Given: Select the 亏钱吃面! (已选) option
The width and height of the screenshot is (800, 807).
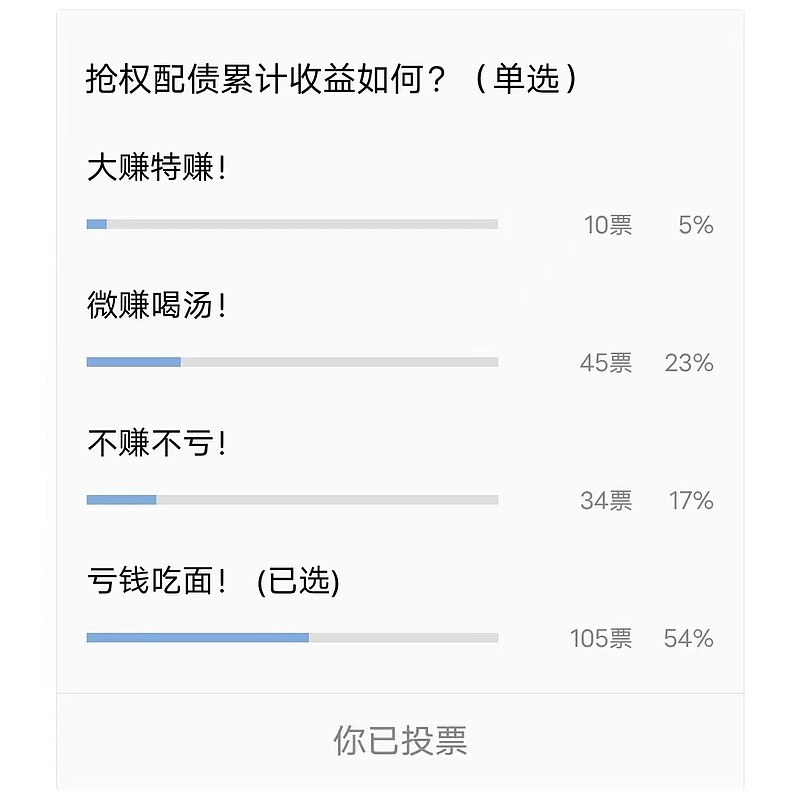Looking at the screenshot, I should coord(213,581).
